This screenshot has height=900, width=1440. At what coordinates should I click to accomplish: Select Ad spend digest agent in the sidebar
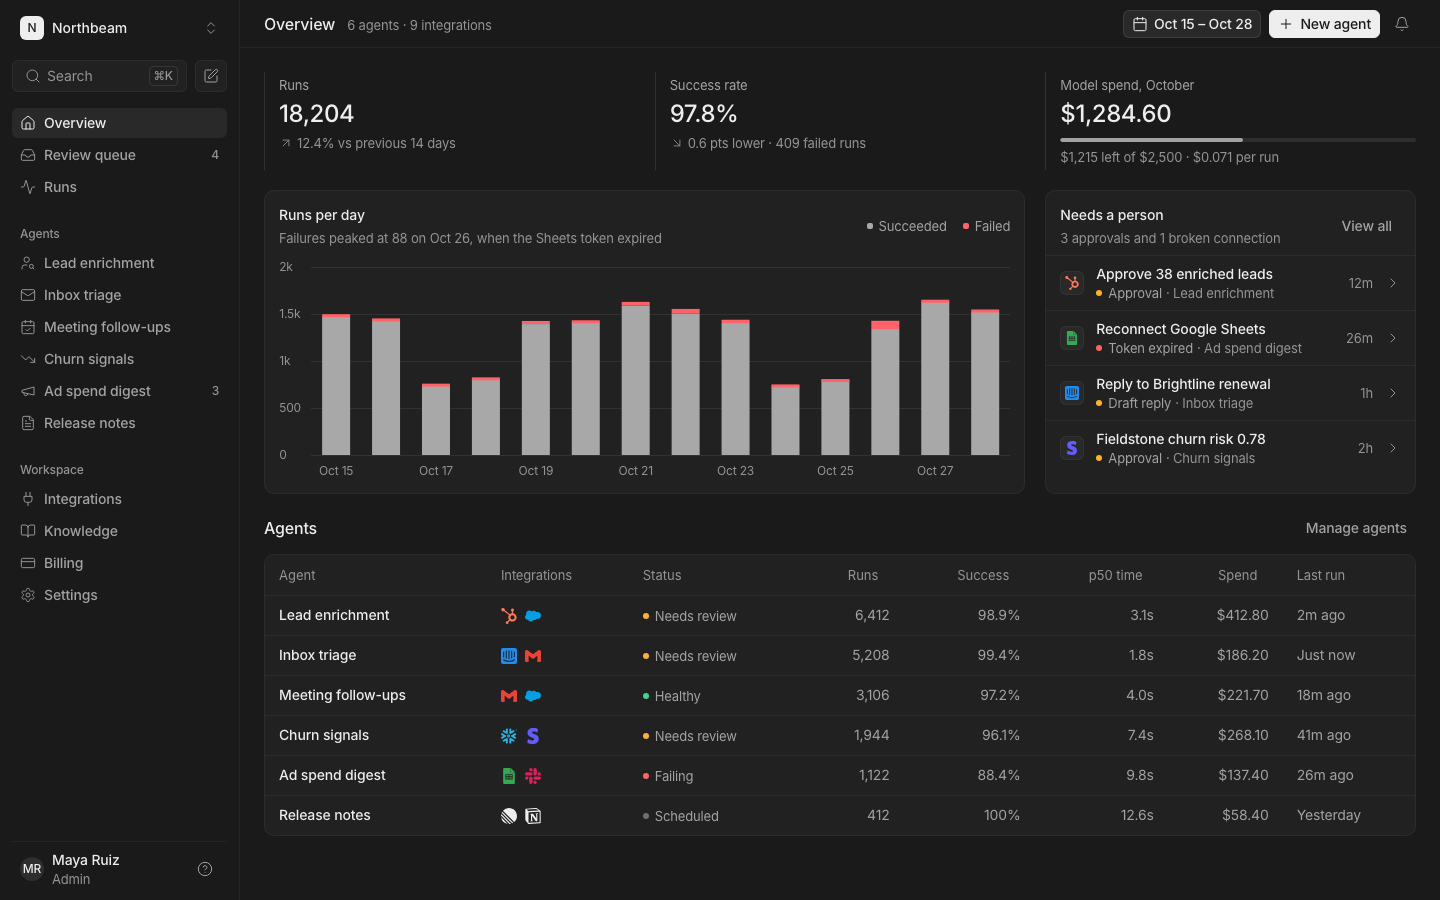[x=119, y=391]
